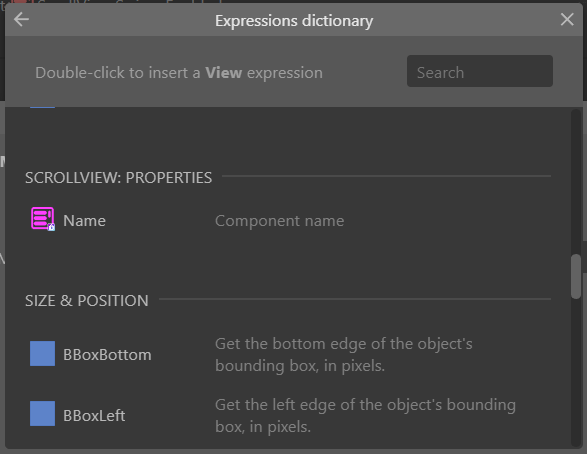Image resolution: width=587 pixels, height=454 pixels.
Task: Click the Component name description text
Action: pos(279,221)
